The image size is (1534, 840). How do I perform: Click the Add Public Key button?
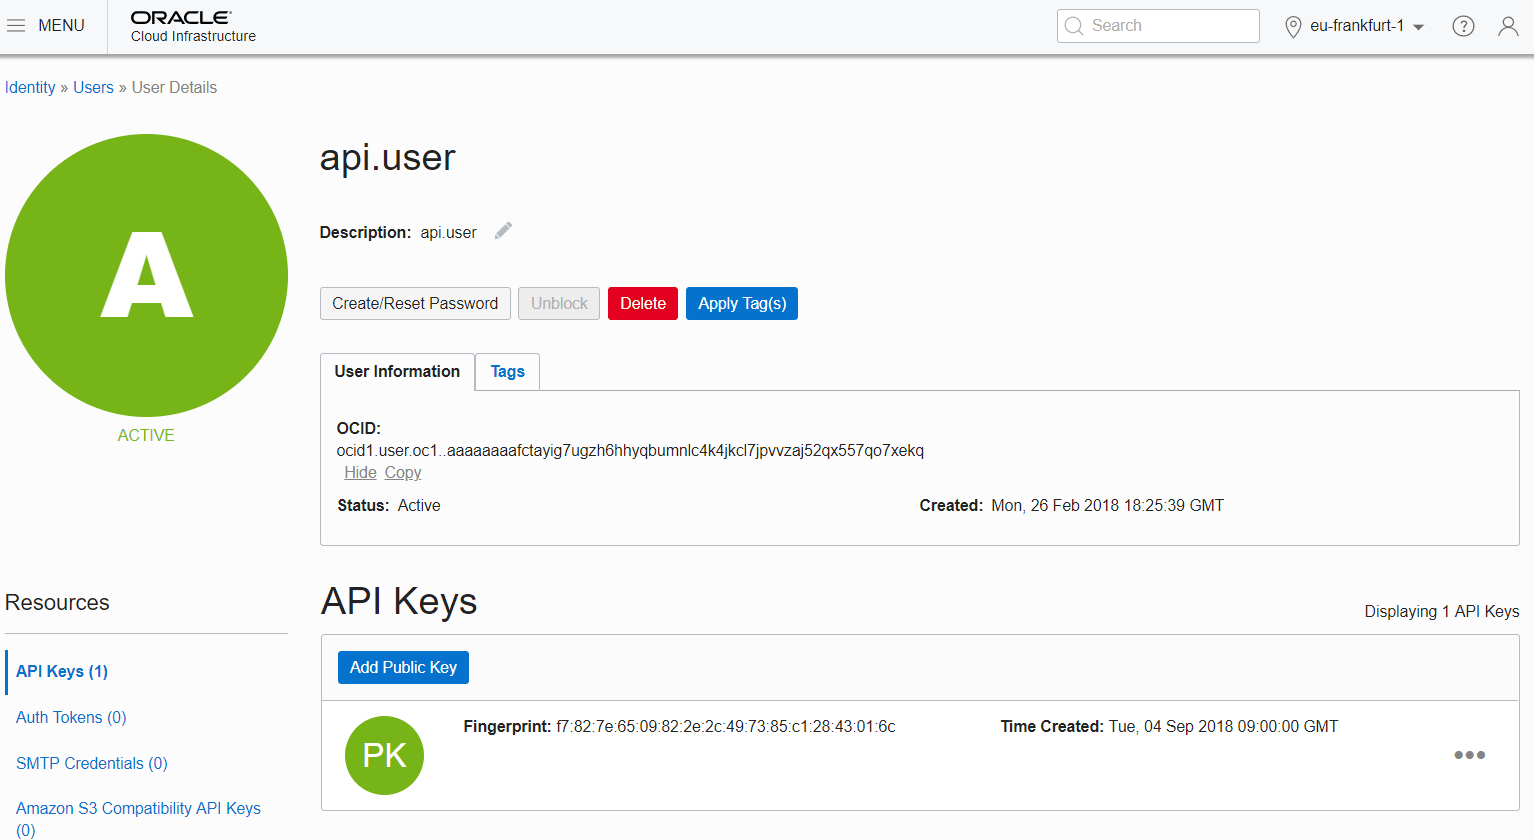tap(403, 667)
